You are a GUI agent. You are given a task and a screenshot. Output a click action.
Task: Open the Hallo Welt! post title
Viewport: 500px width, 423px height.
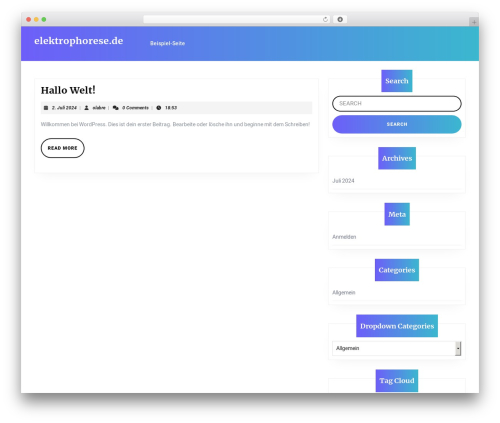point(68,90)
